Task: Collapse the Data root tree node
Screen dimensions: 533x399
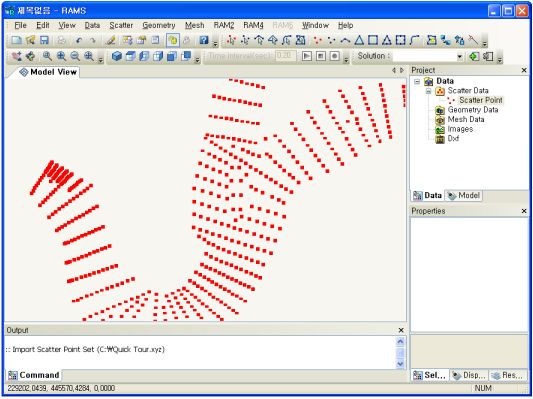Action: pos(417,82)
